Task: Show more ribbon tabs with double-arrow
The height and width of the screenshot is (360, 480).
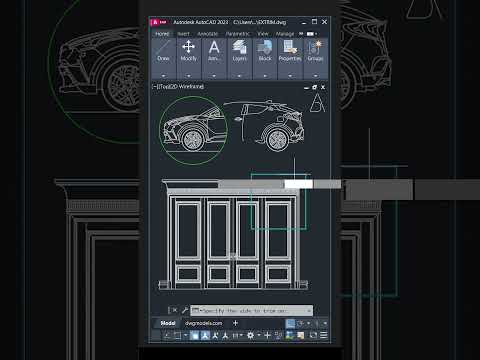Action: pyautogui.click(x=301, y=34)
